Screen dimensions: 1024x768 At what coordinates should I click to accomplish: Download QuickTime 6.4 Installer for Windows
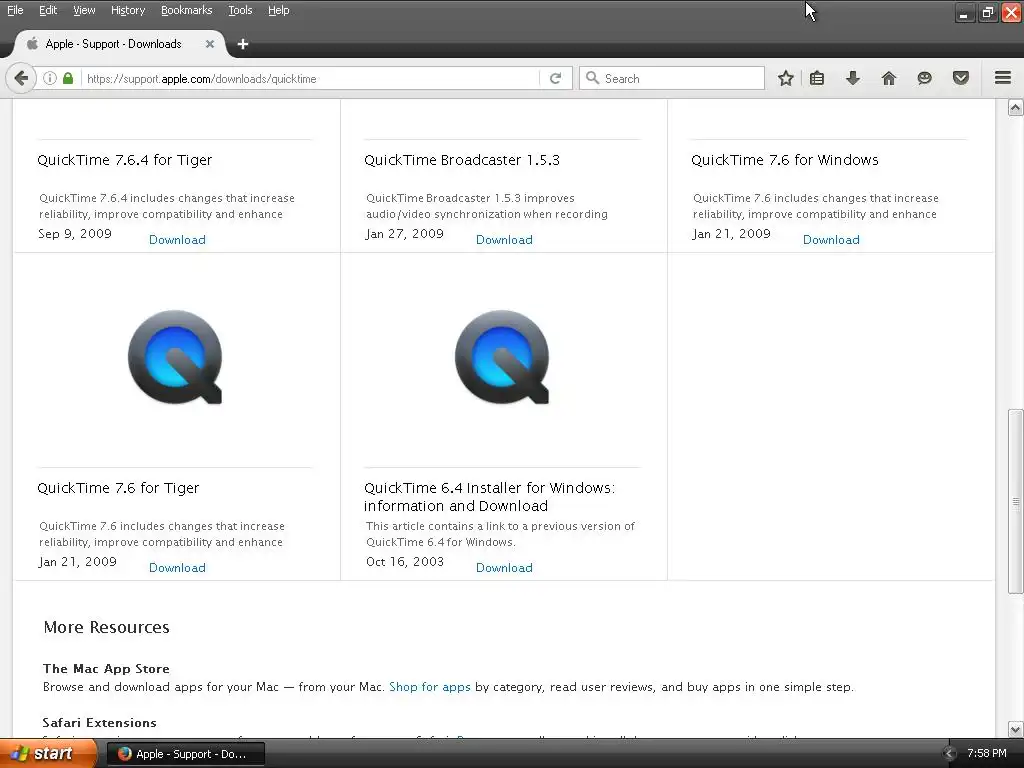coord(504,568)
